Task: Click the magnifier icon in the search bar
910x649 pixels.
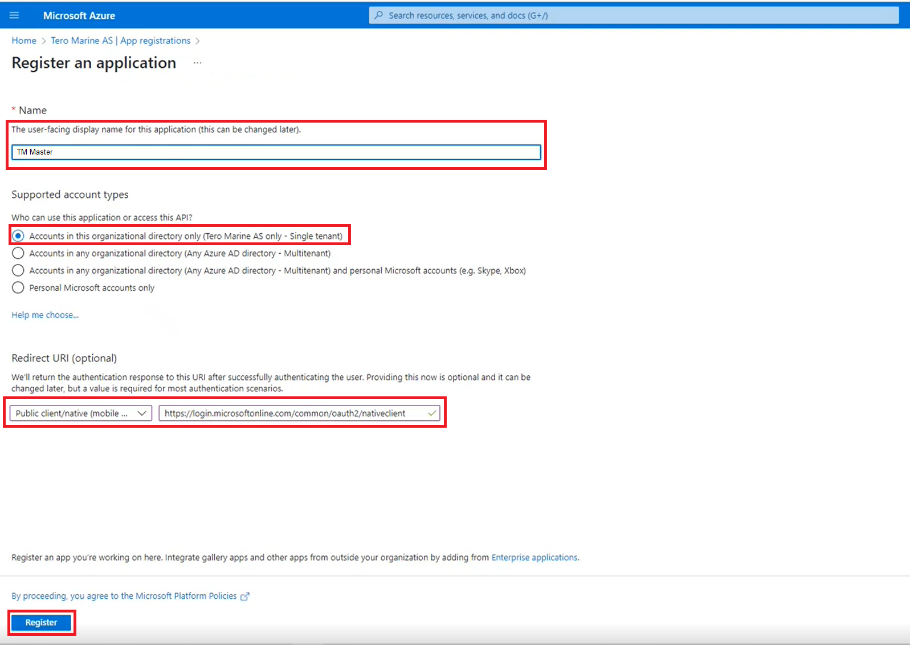Action: 378,16
